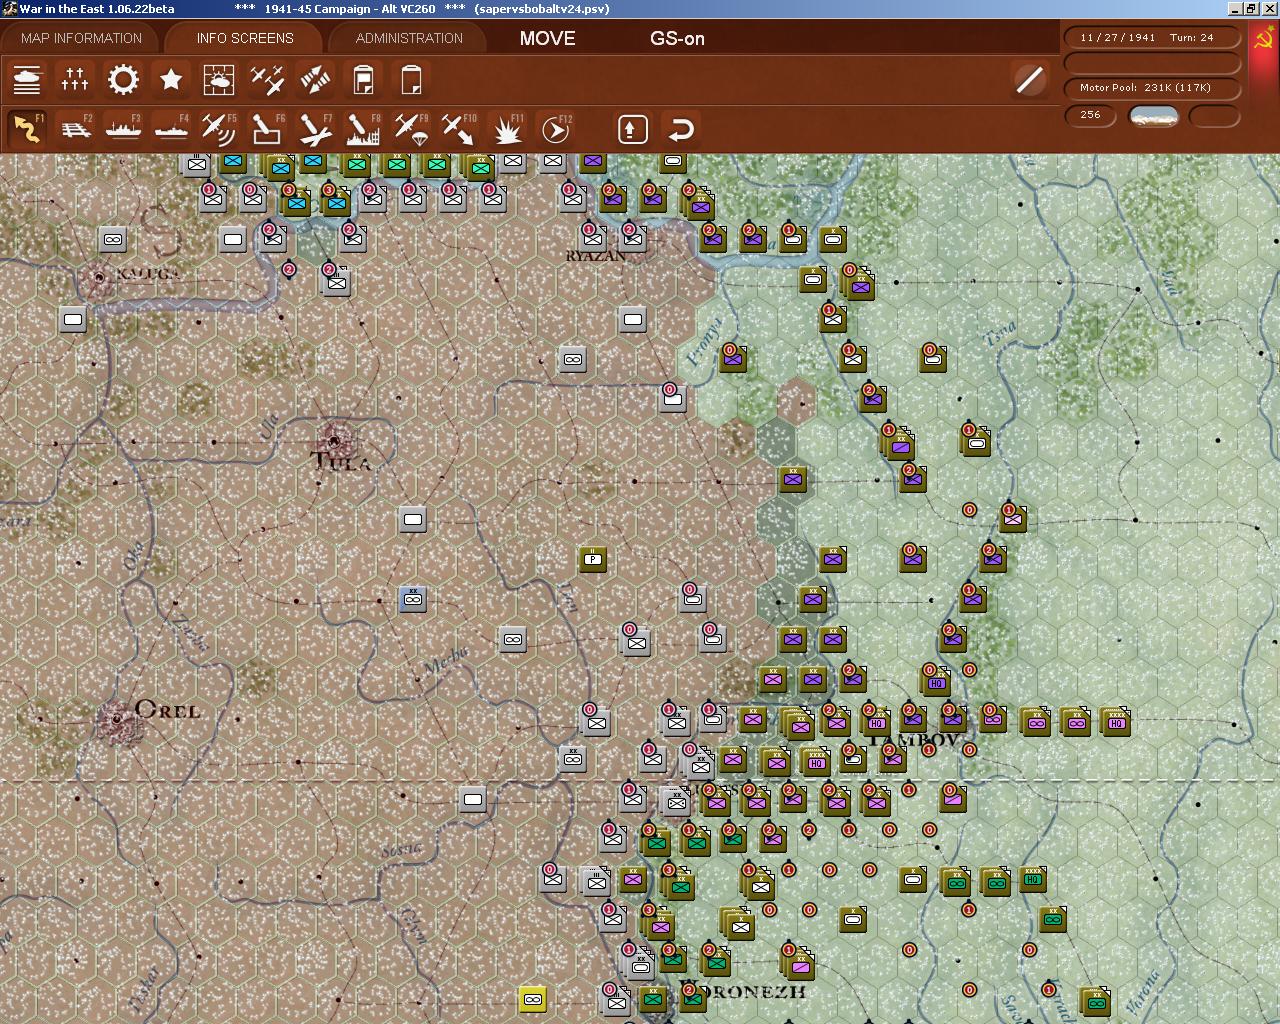Open the blank clipboard log icon

[x=411, y=79]
